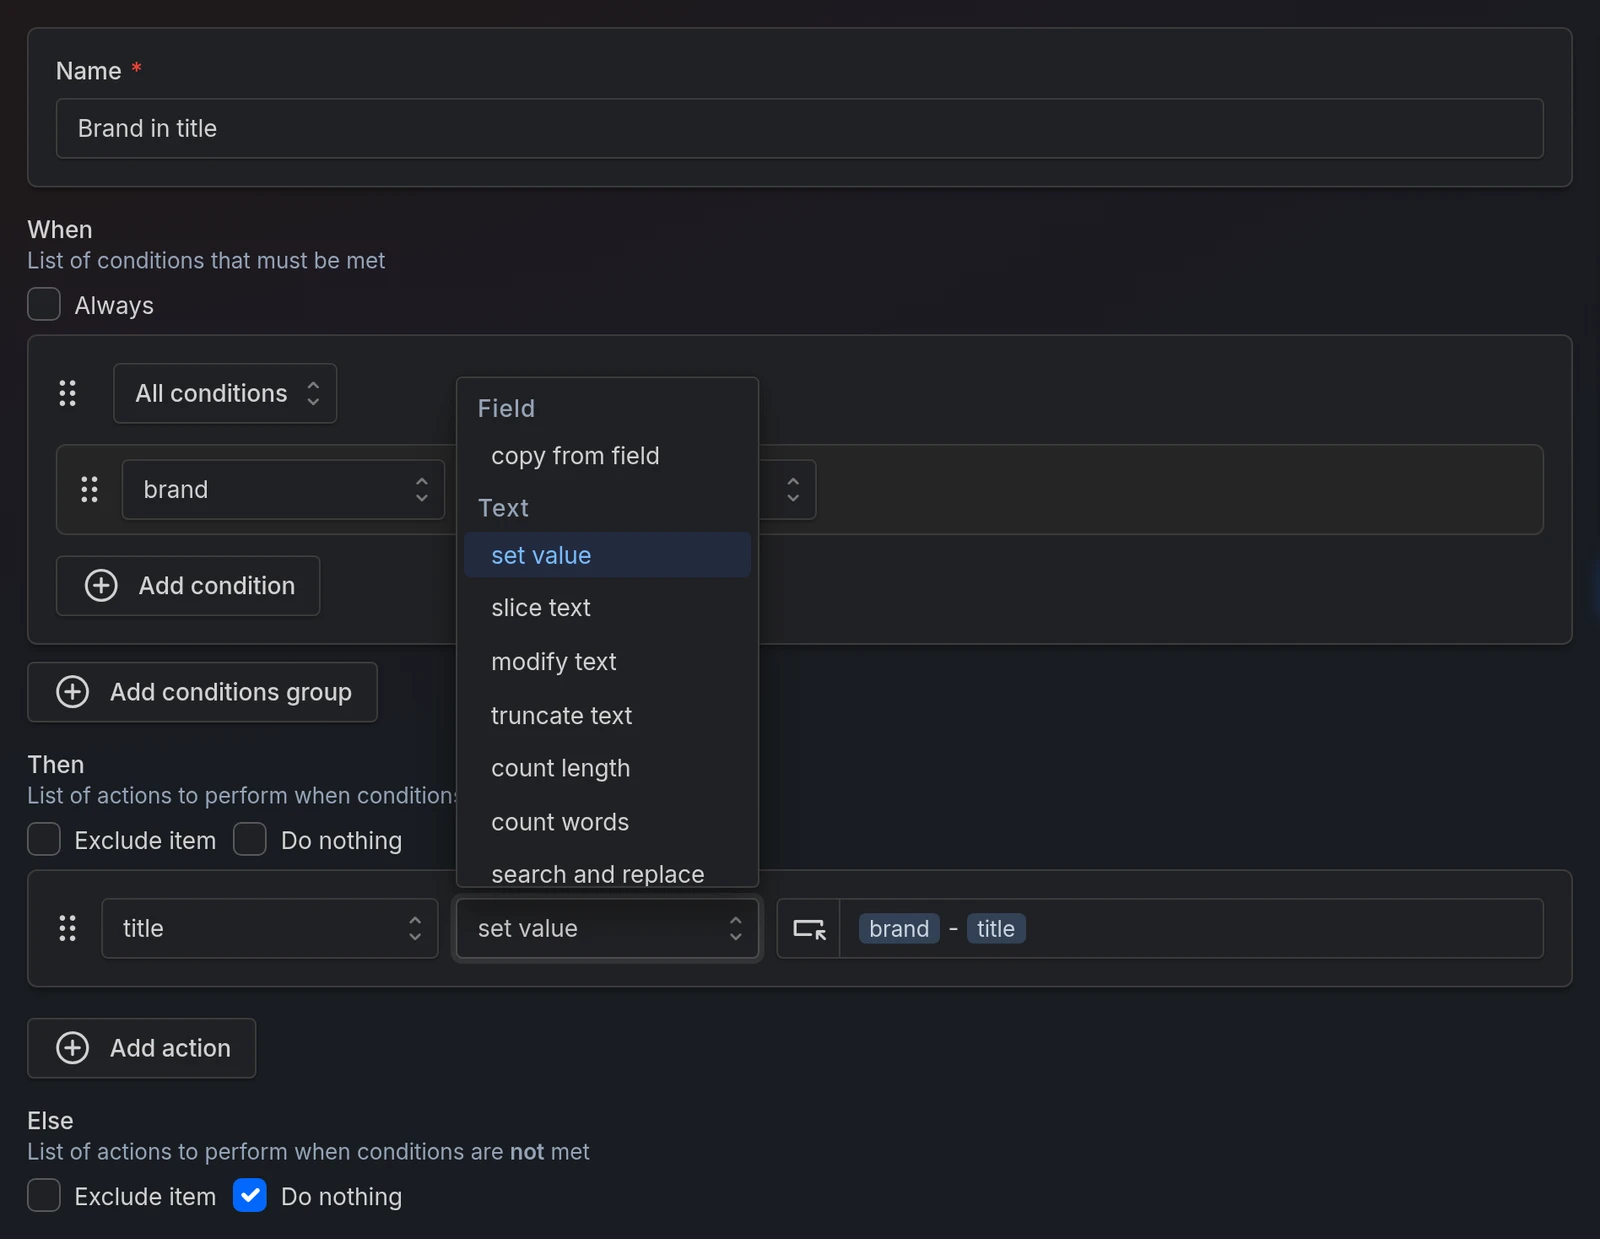
Task: Check Exclude item under Then
Action: point(44,840)
